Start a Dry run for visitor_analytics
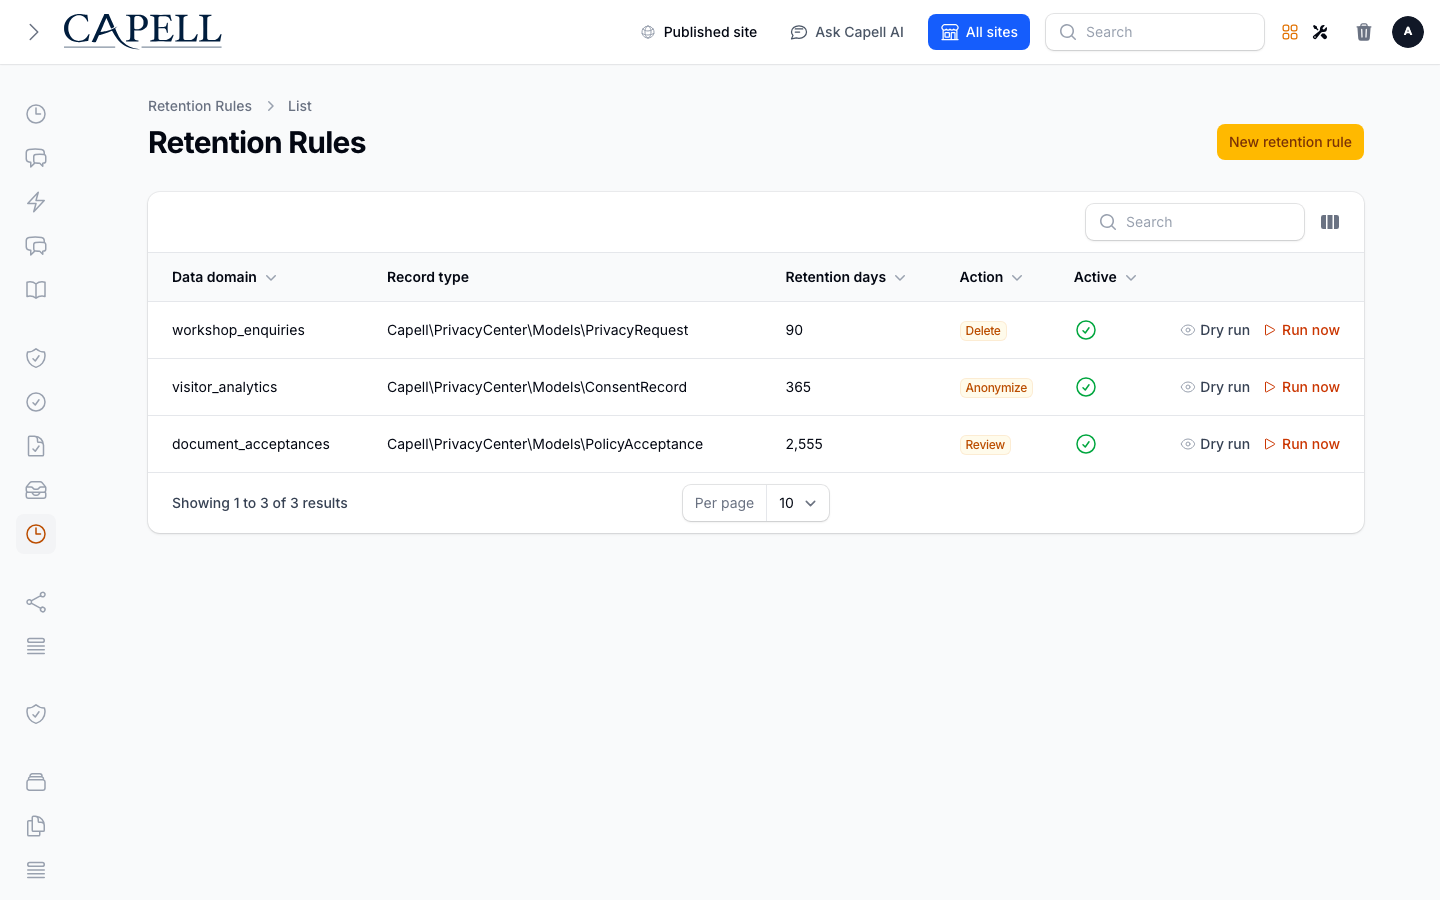1440x900 pixels. [x=1215, y=387]
